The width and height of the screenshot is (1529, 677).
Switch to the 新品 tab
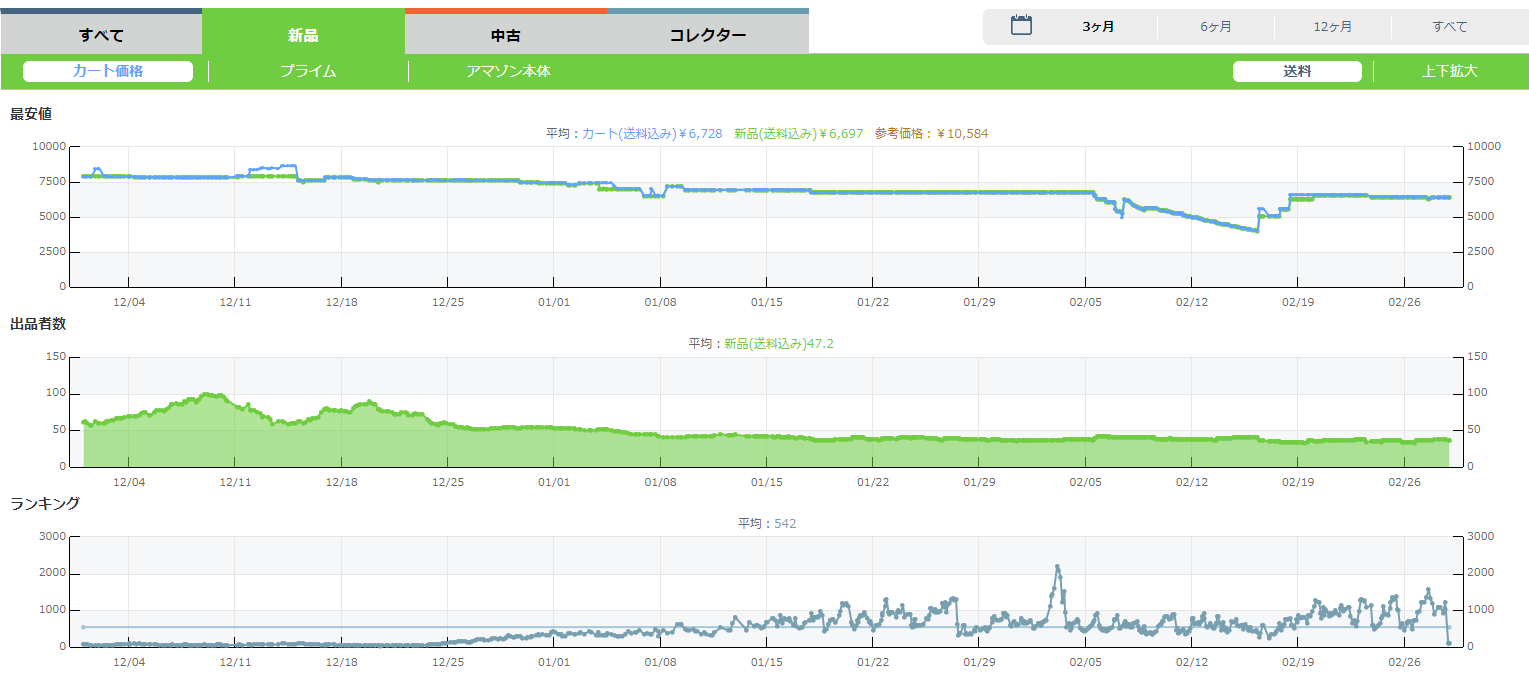(x=303, y=35)
